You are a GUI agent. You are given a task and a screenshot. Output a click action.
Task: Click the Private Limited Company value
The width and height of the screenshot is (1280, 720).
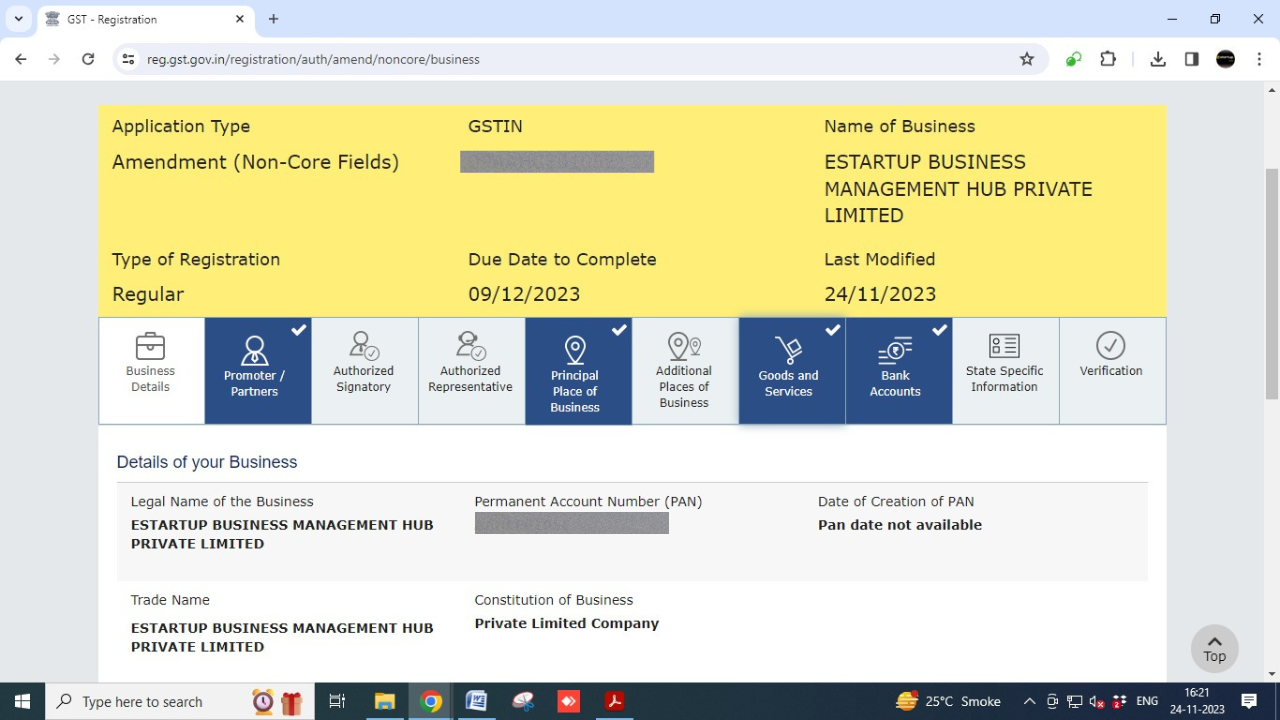point(567,623)
